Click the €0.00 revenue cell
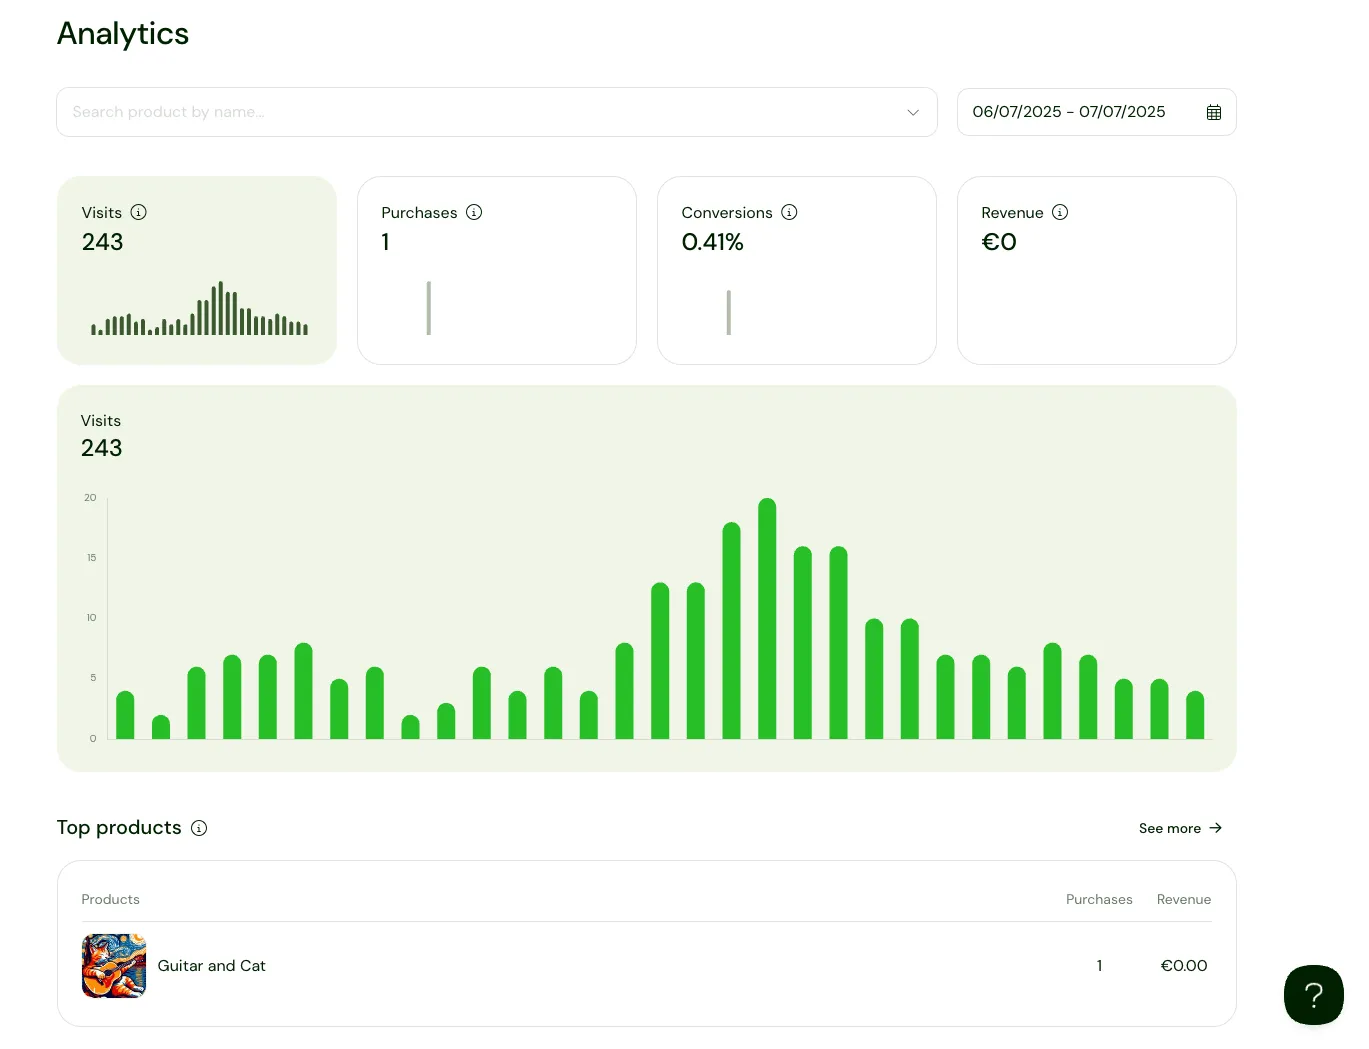Viewport: 1369px width, 1049px height. [x=1184, y=966]
